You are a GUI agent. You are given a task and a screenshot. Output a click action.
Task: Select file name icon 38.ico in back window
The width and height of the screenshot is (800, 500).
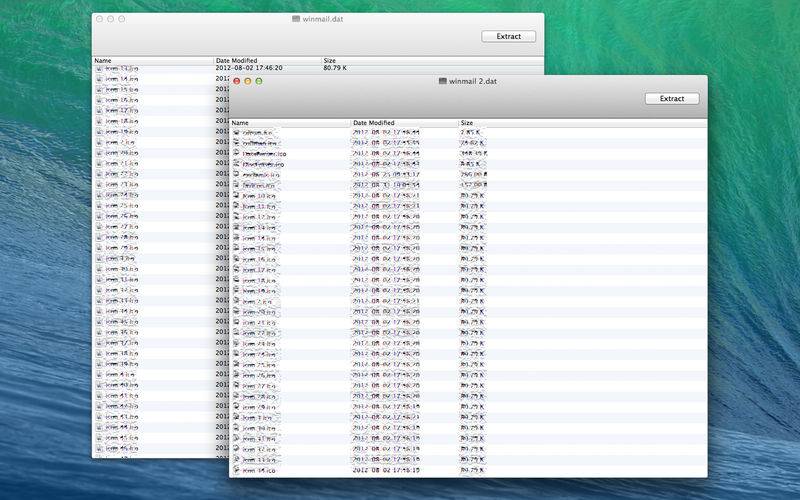[121, 353]
